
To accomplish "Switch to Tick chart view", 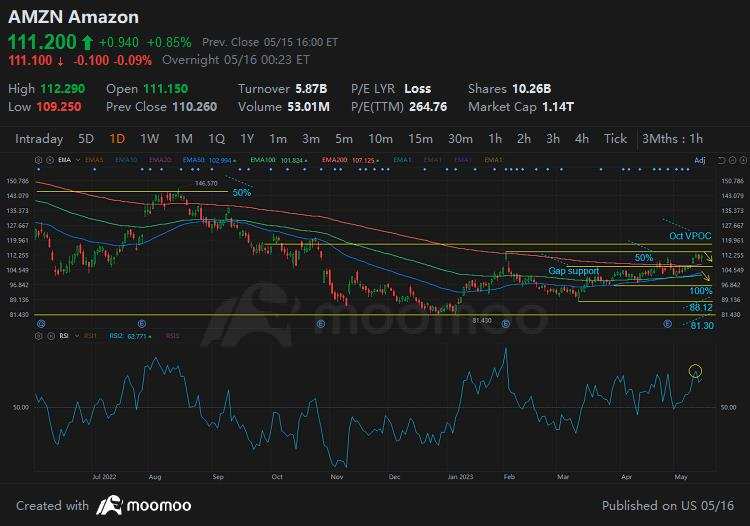I will 615,139.
